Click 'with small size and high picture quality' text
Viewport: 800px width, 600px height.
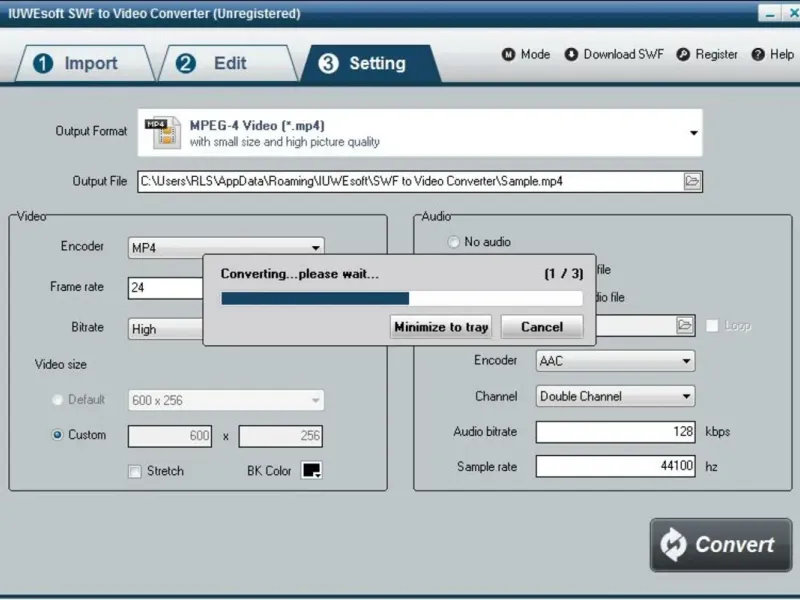tap(285, 142)
